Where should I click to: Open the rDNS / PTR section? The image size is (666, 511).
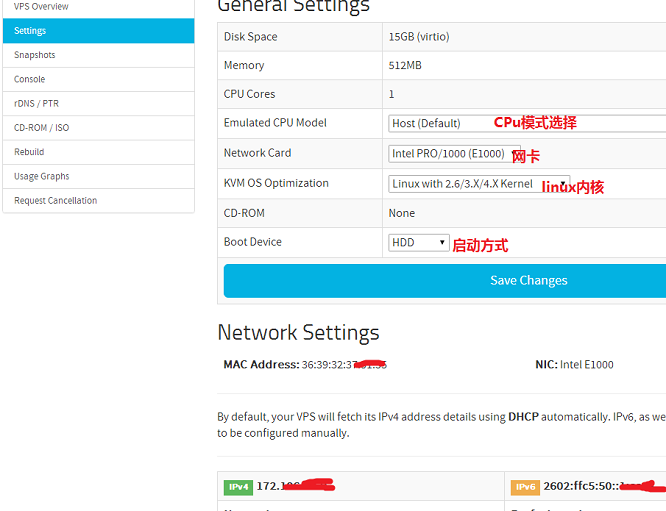[37, 104]
